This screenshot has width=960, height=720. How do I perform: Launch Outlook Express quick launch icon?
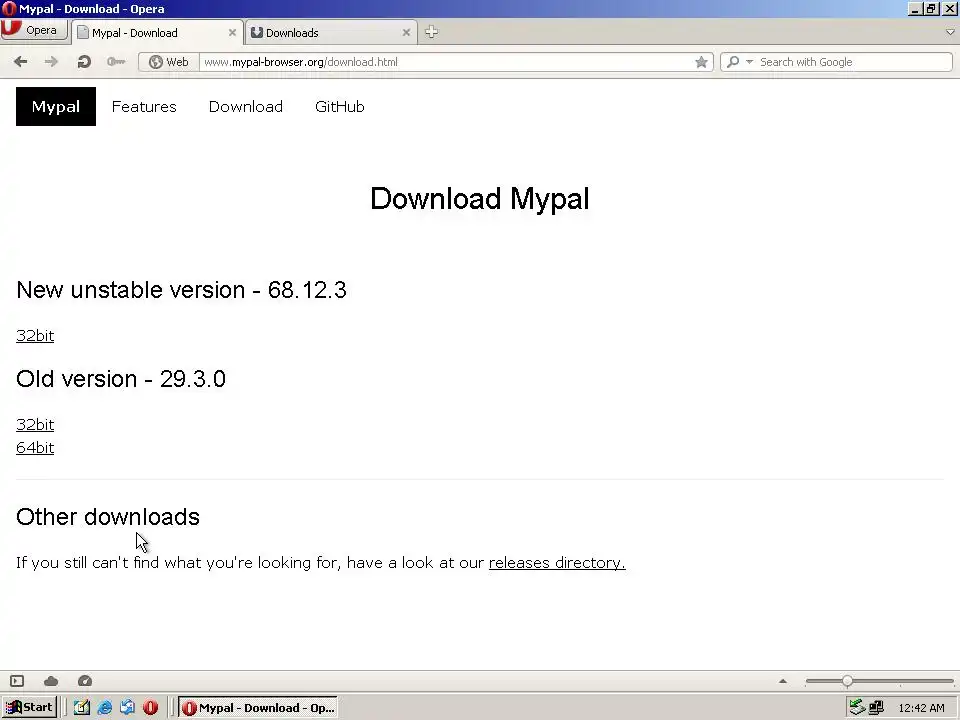pyautogui.click(x=127, y=708)
